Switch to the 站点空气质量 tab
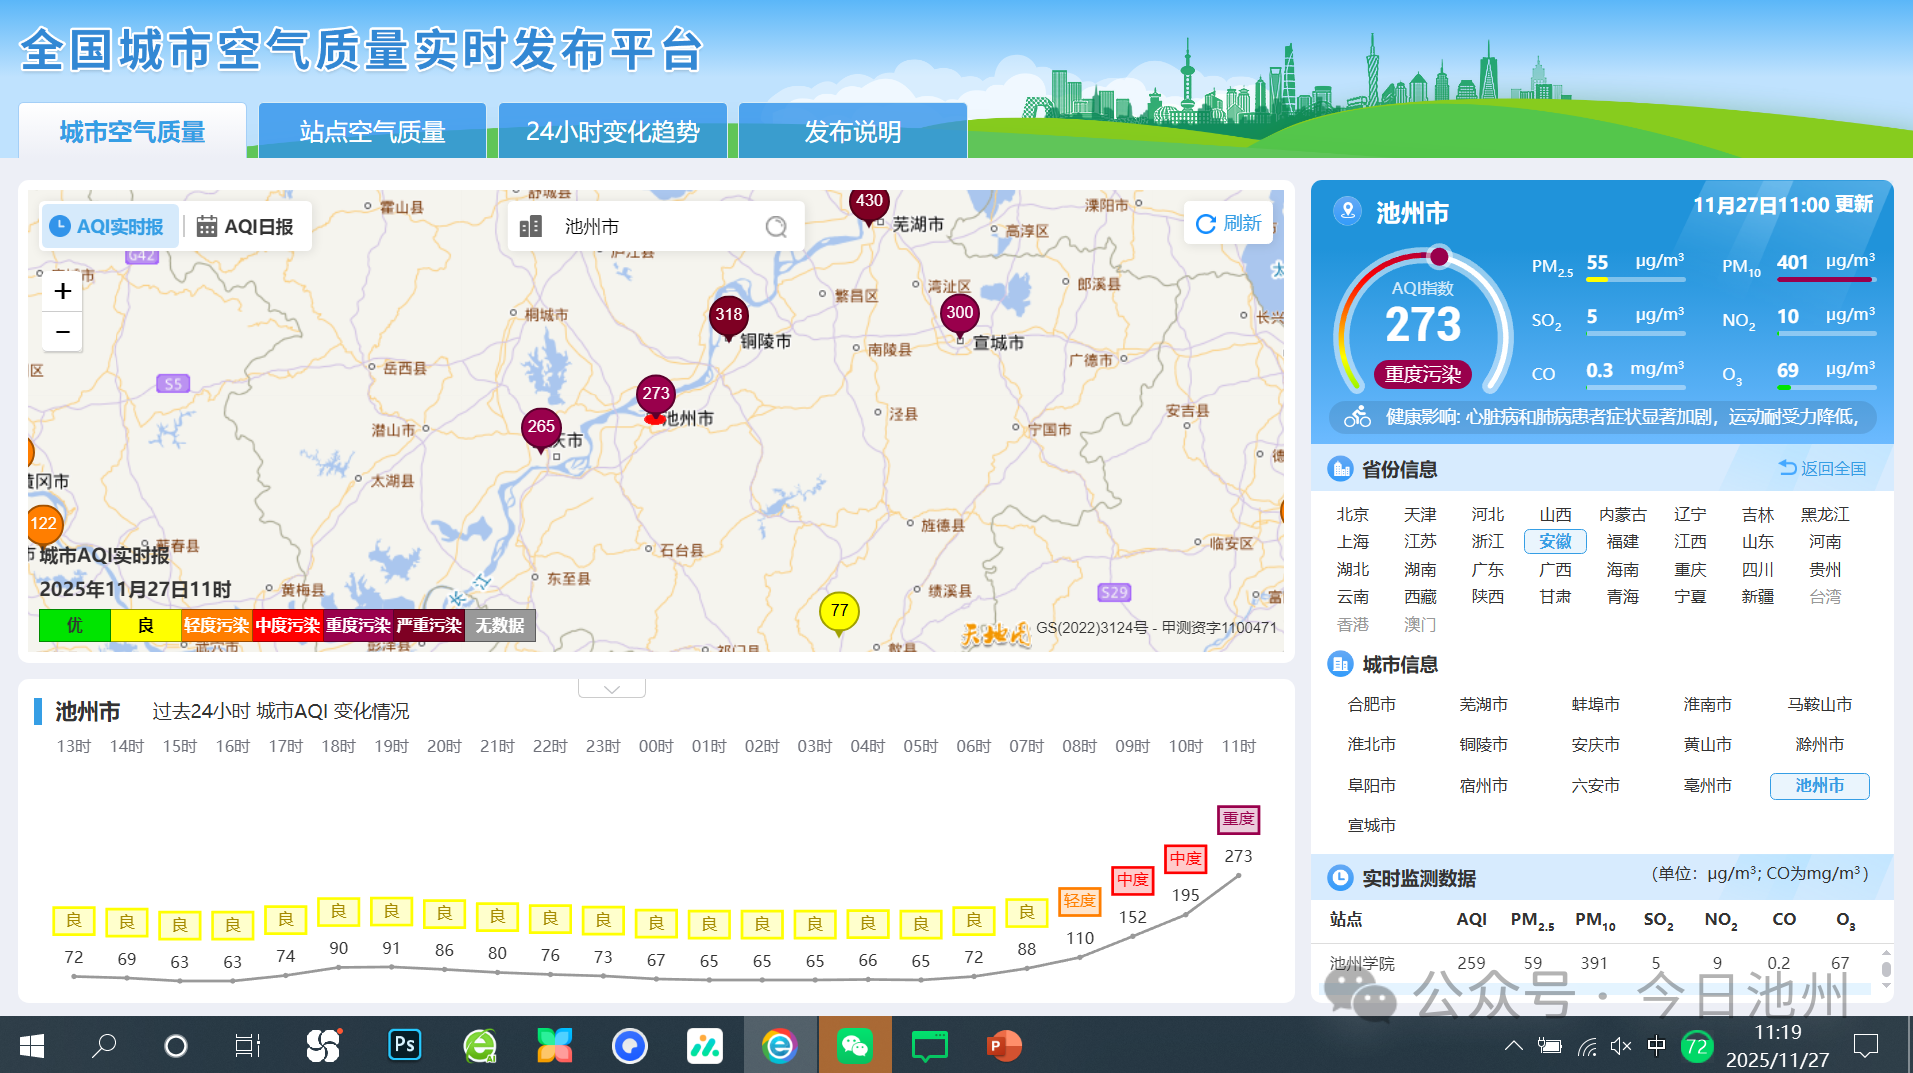Viewport: 1913px width, 1073px height. pos(371,130)
